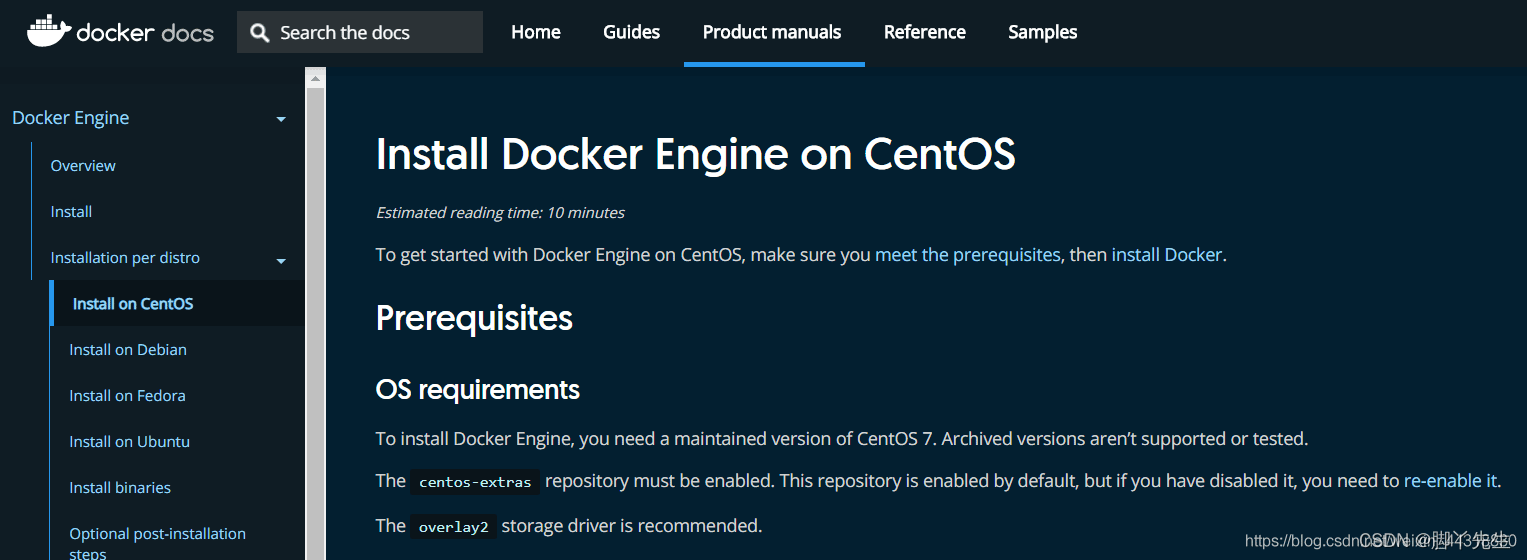Click the sidebar scrollbar up arrow
1527x560 pixels.
point(315,78)
